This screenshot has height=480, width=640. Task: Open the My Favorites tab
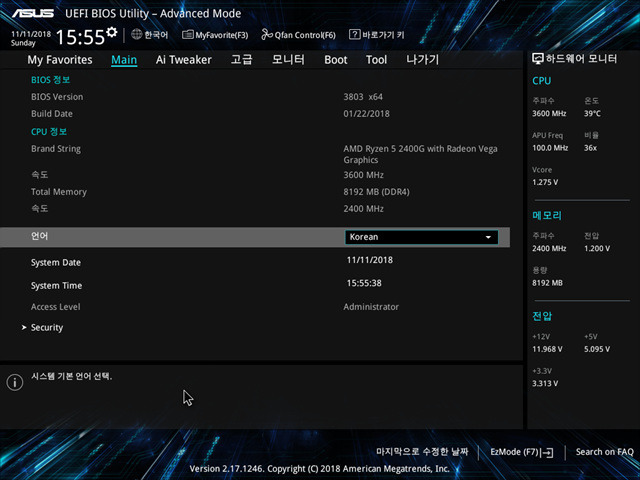(x=60, y=60)
